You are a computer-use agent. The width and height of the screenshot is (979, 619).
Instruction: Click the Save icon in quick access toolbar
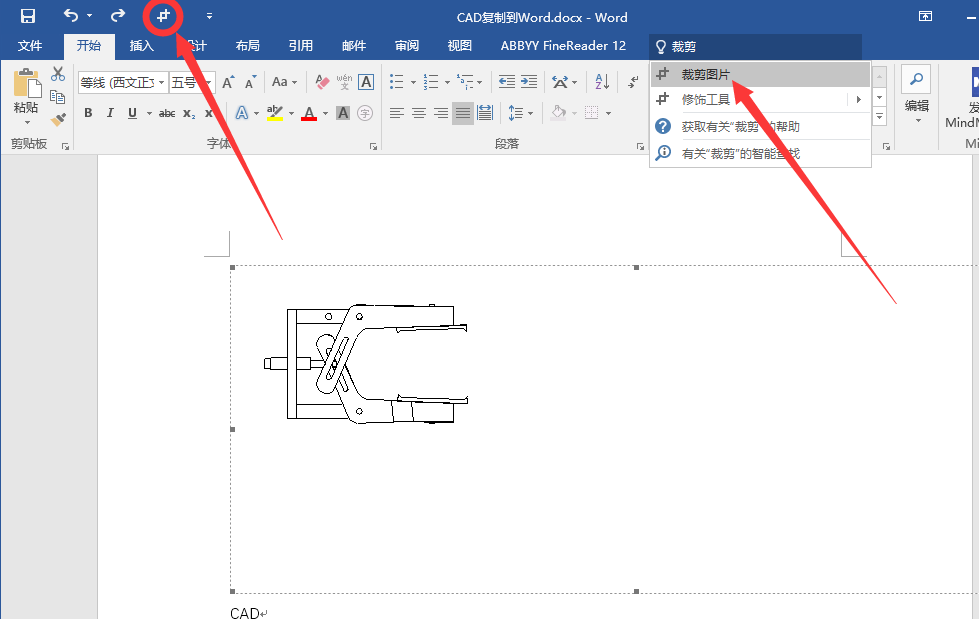point(27,16)
